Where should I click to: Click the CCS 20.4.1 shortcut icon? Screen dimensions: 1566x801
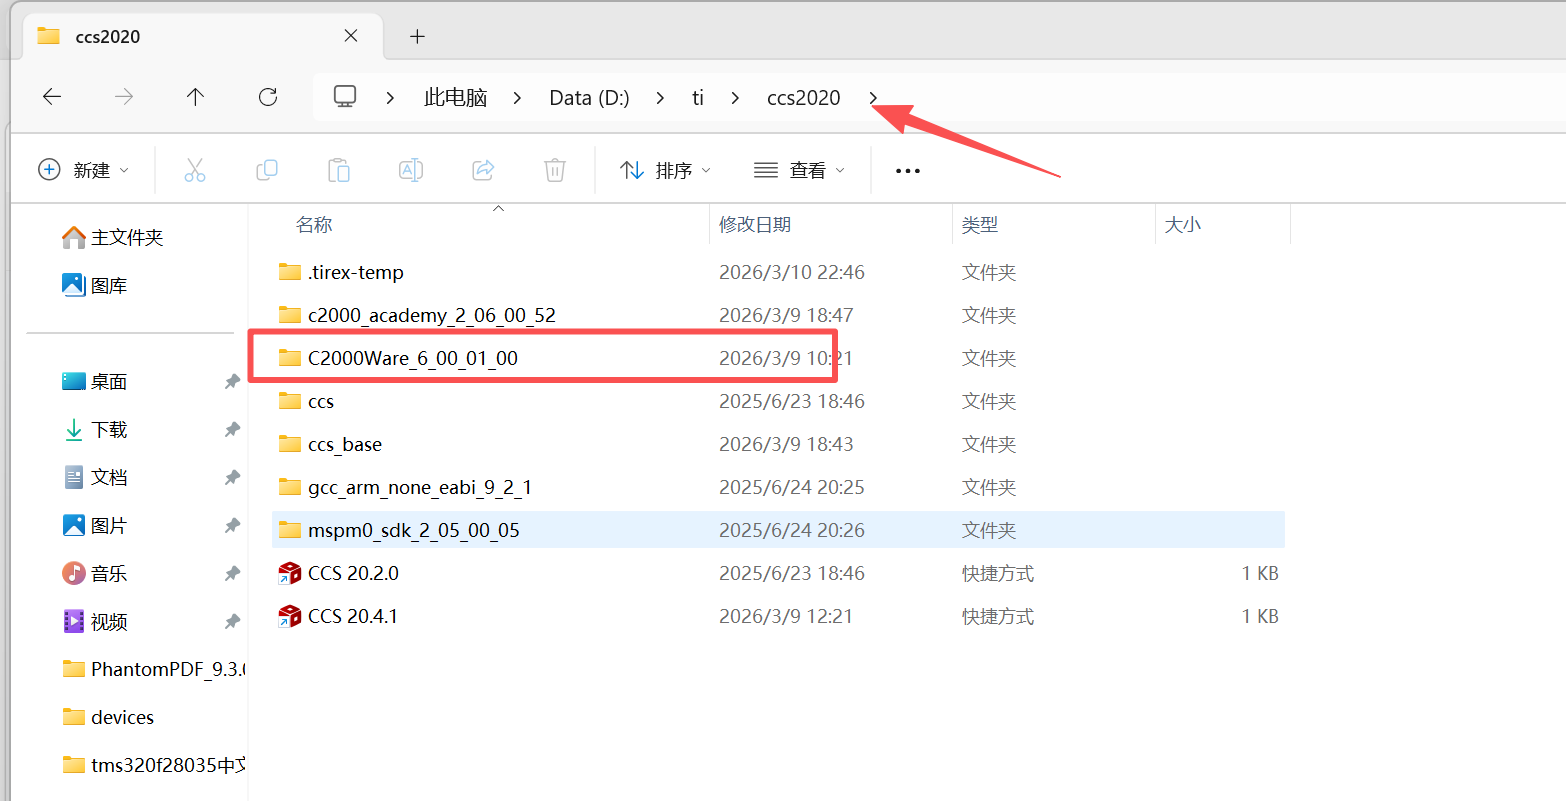[290, 616]
